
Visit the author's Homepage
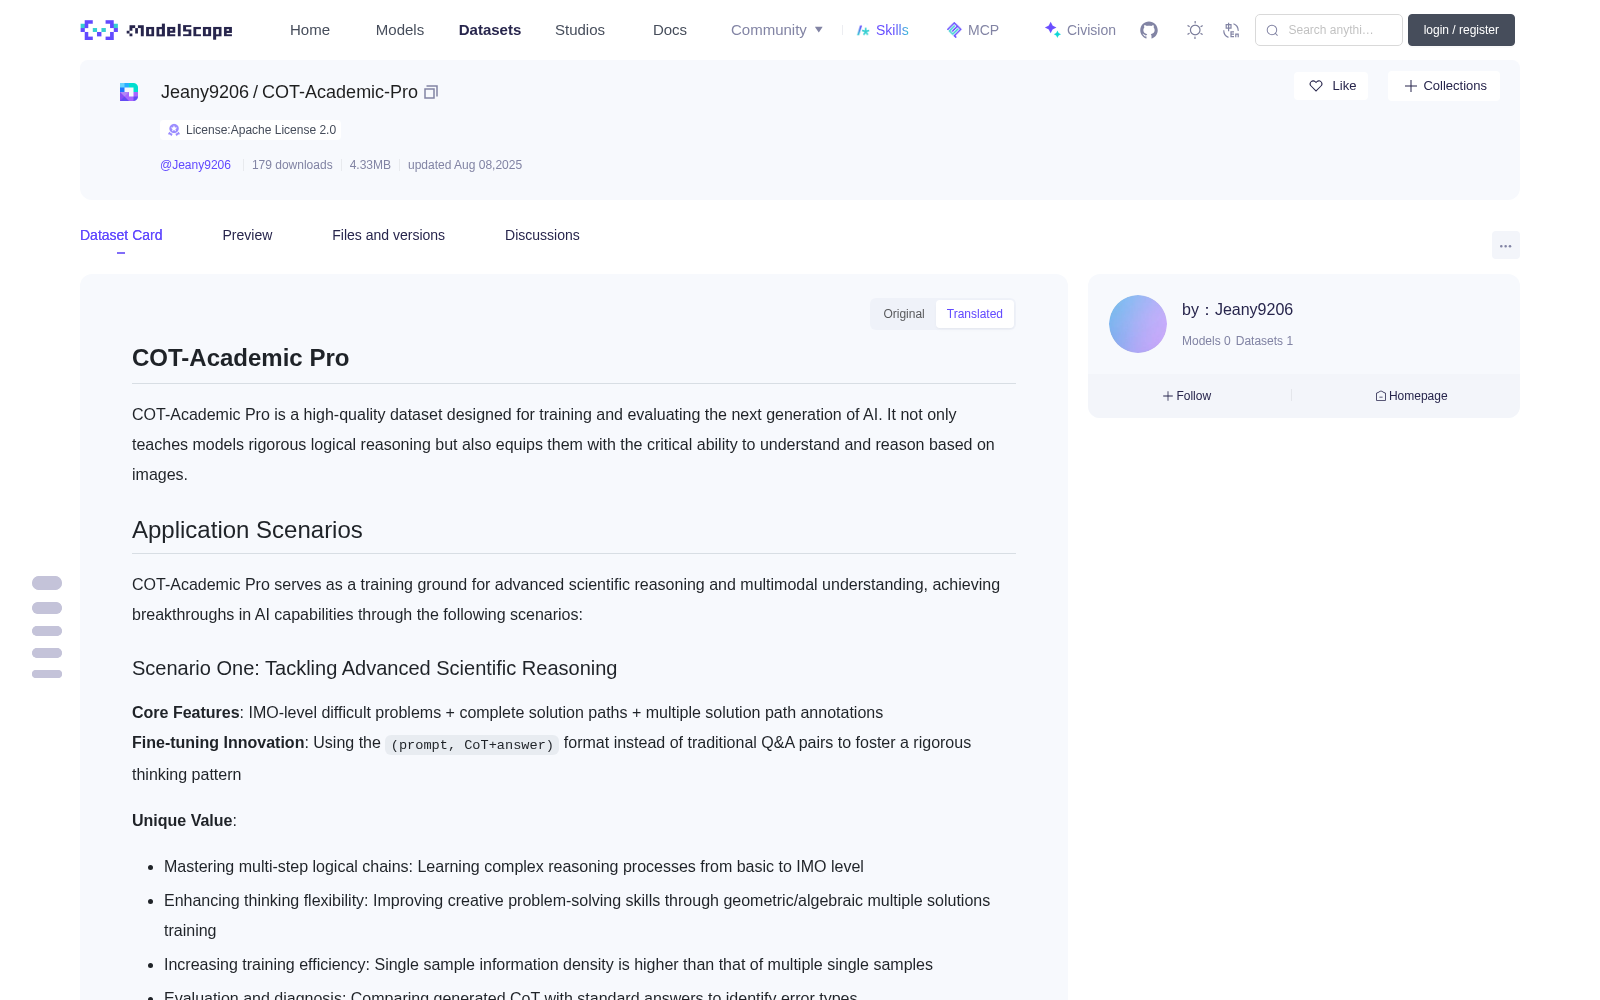pyautogui.click(x=1411, y=396)
